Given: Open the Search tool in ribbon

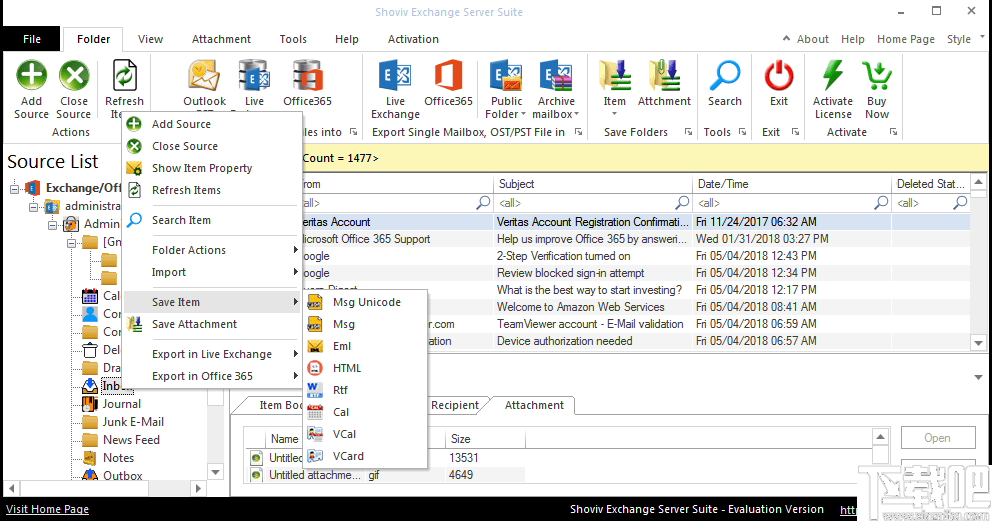Looking at the screenshot, I should 724,76.
